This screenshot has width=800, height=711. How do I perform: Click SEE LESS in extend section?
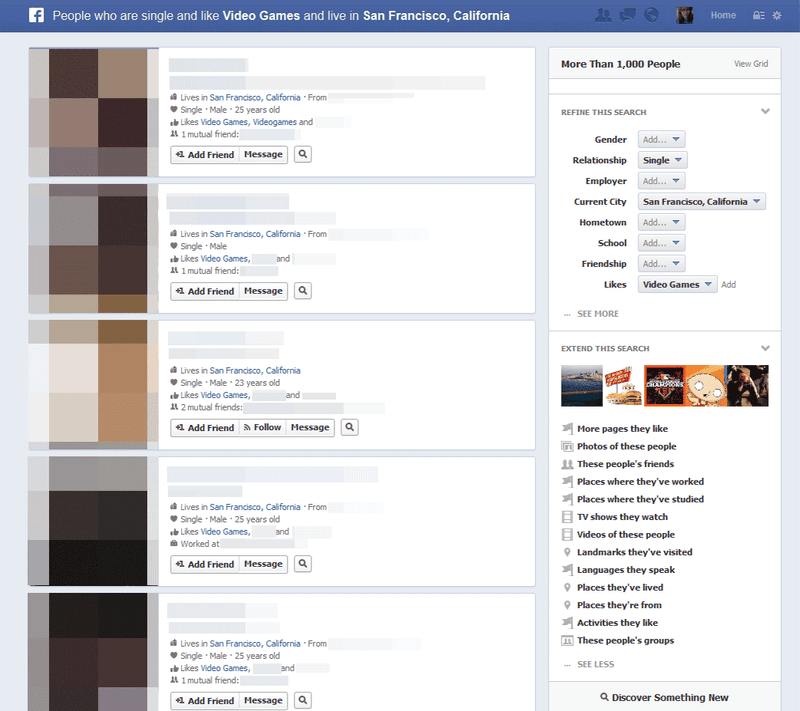595,664
